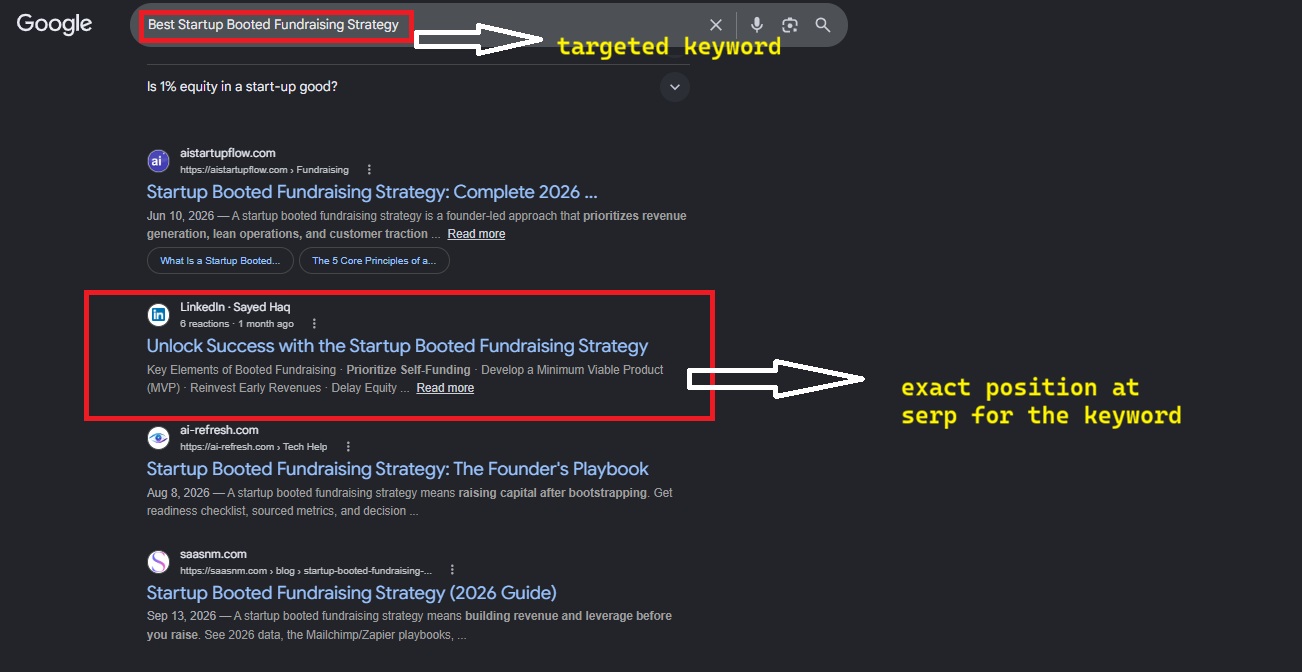This screenshot has height=672, width=1302.
Task: Open the saasnm.com favicon
Action: 158,562
